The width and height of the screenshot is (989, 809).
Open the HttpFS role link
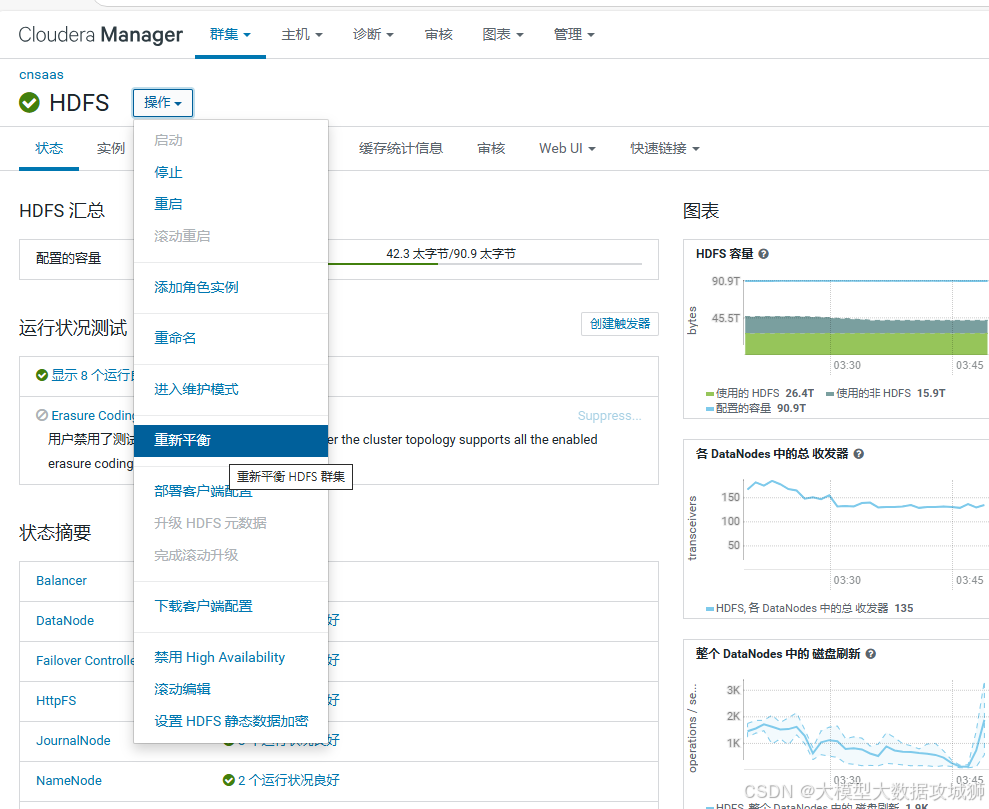(56, 701)
